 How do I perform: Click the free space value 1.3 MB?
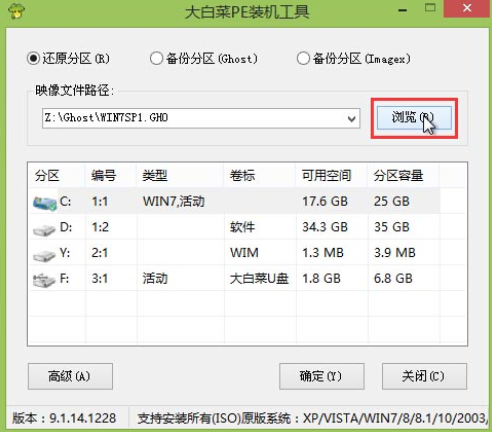tap(323, 253)
